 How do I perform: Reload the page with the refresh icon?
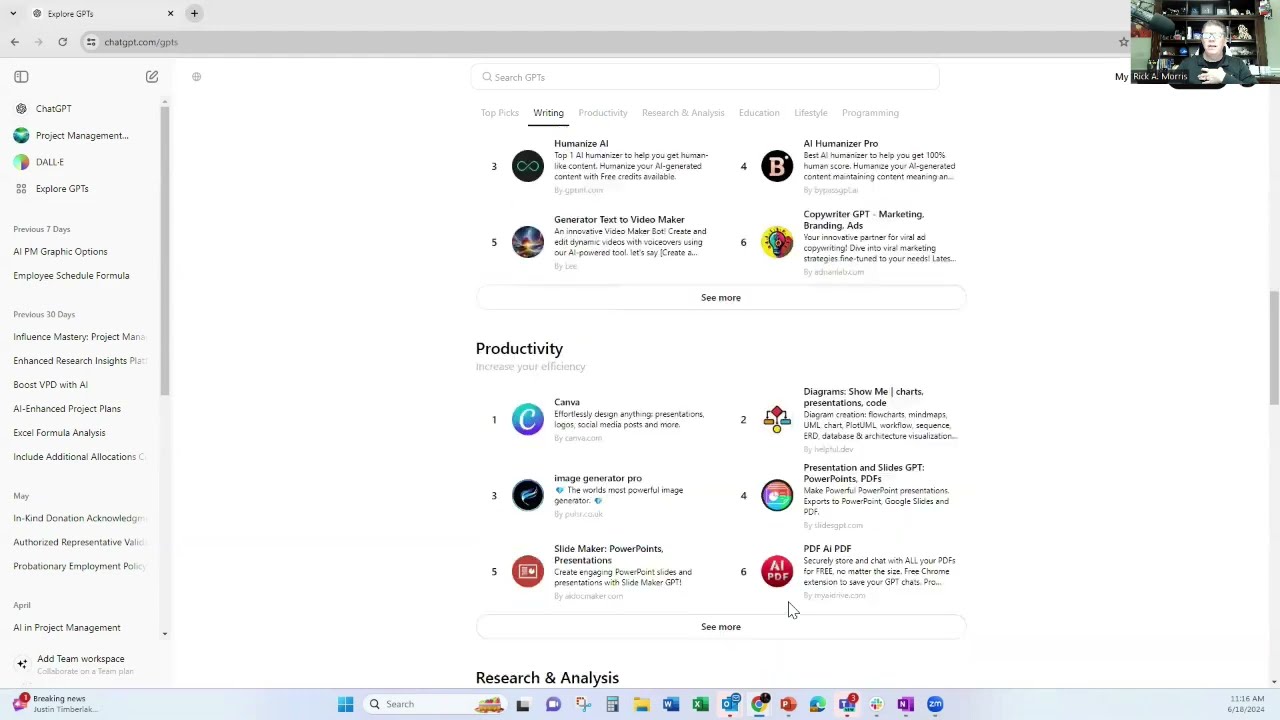tap(62, 42)
